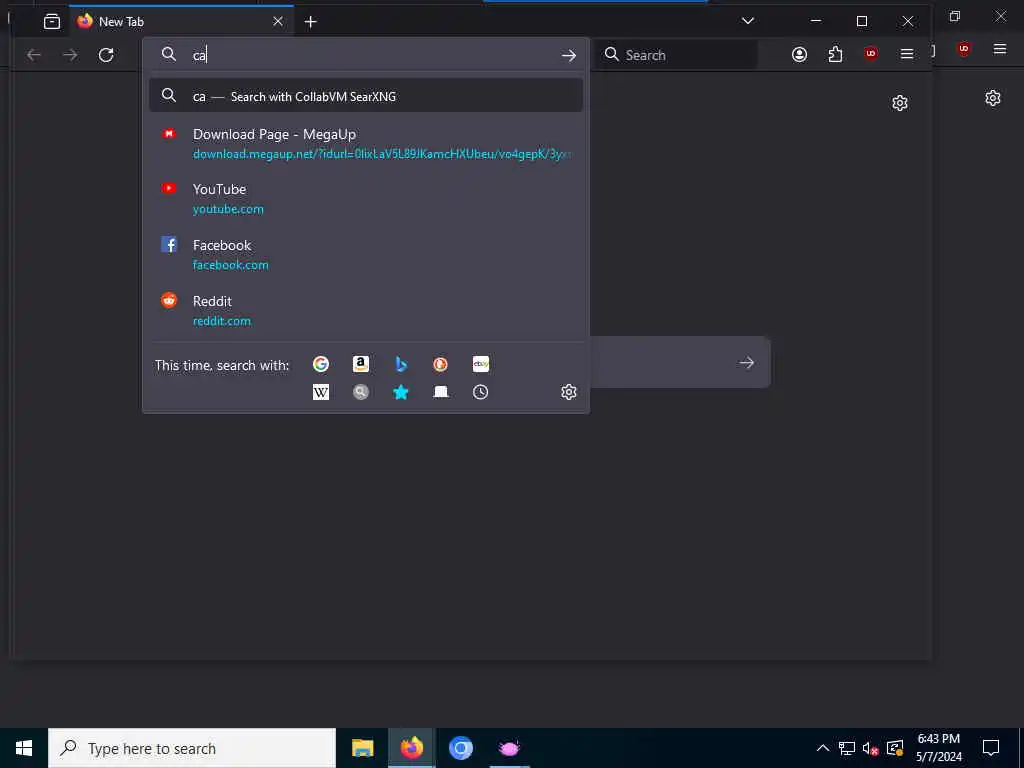Open File Explorer from the taskbar
The image size is (1024, 768).
(x=362, y=748)
